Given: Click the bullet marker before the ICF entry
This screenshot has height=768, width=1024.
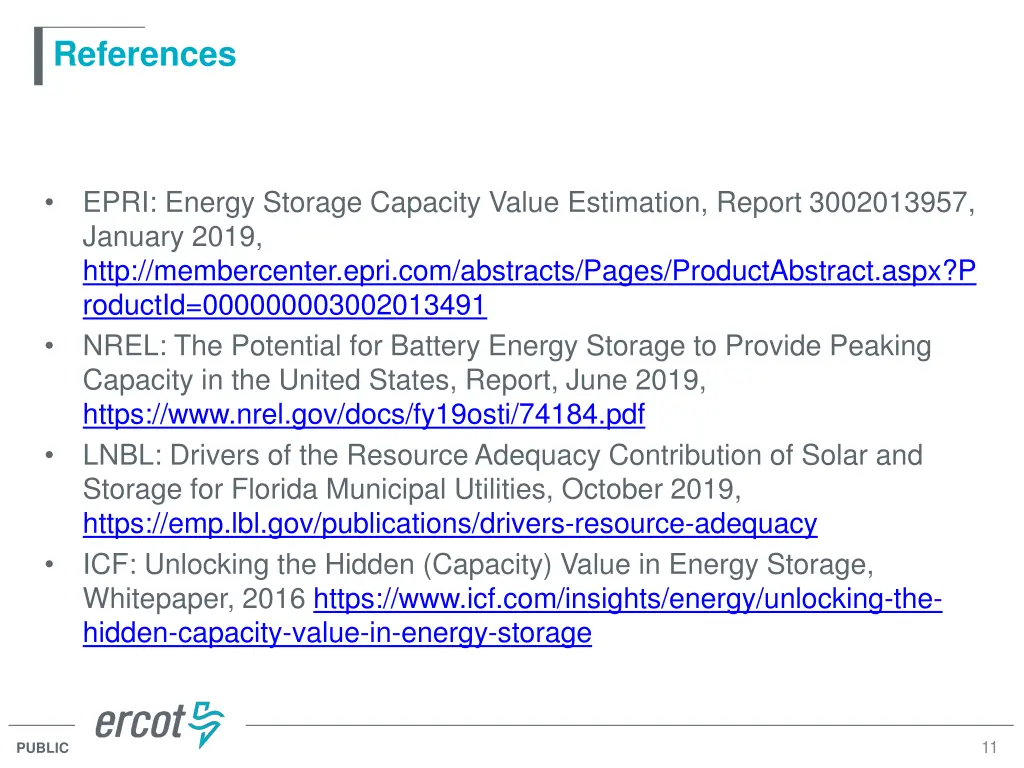Looking at the screenshot, I should (x=49, y=565).
